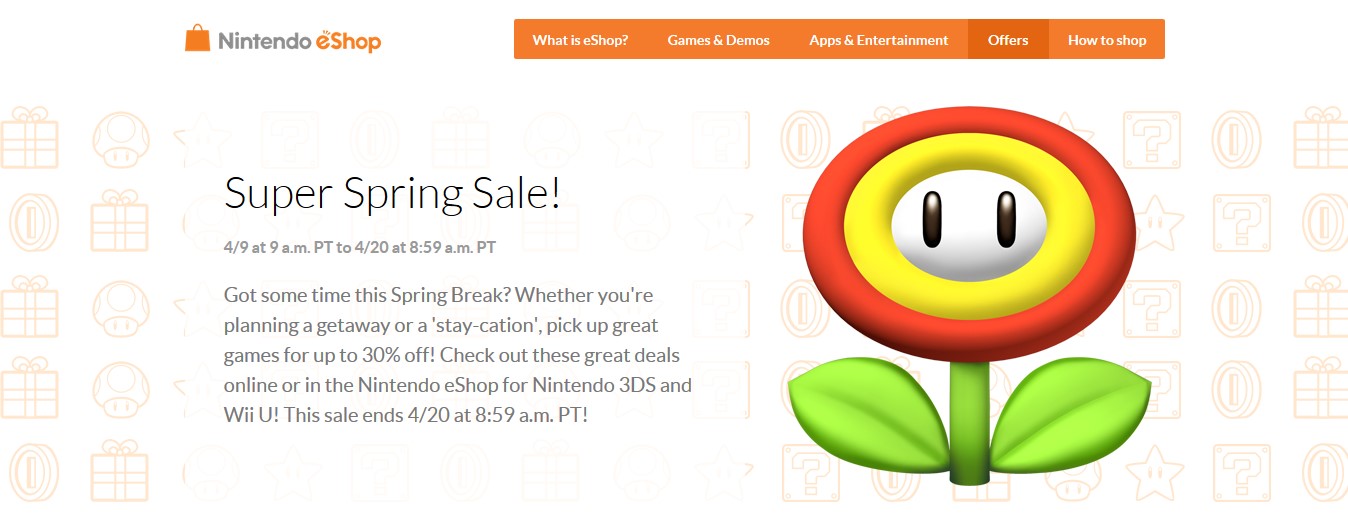Go to Games & Demos

(718, 40)
